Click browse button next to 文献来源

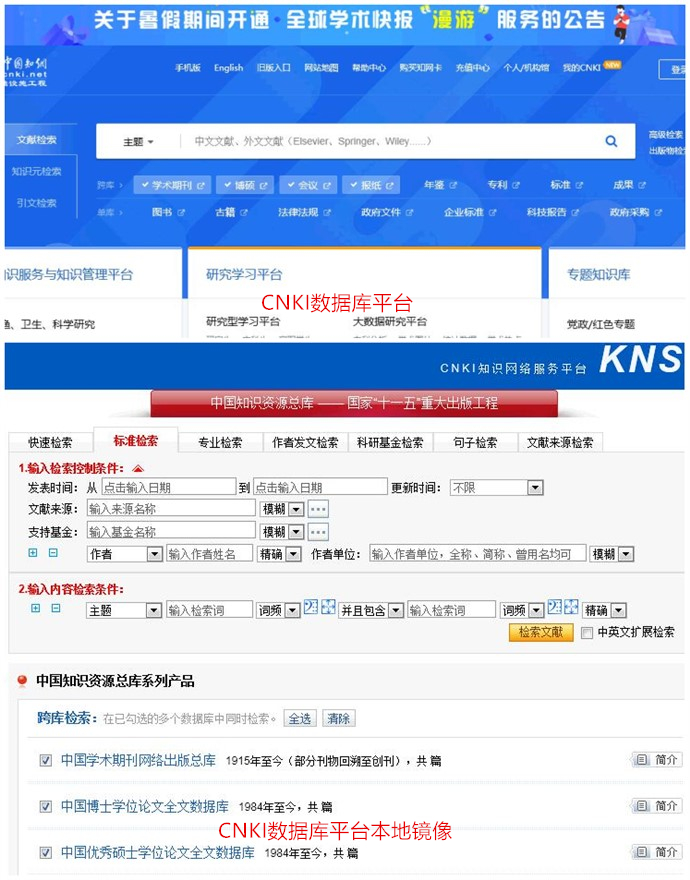318,509
